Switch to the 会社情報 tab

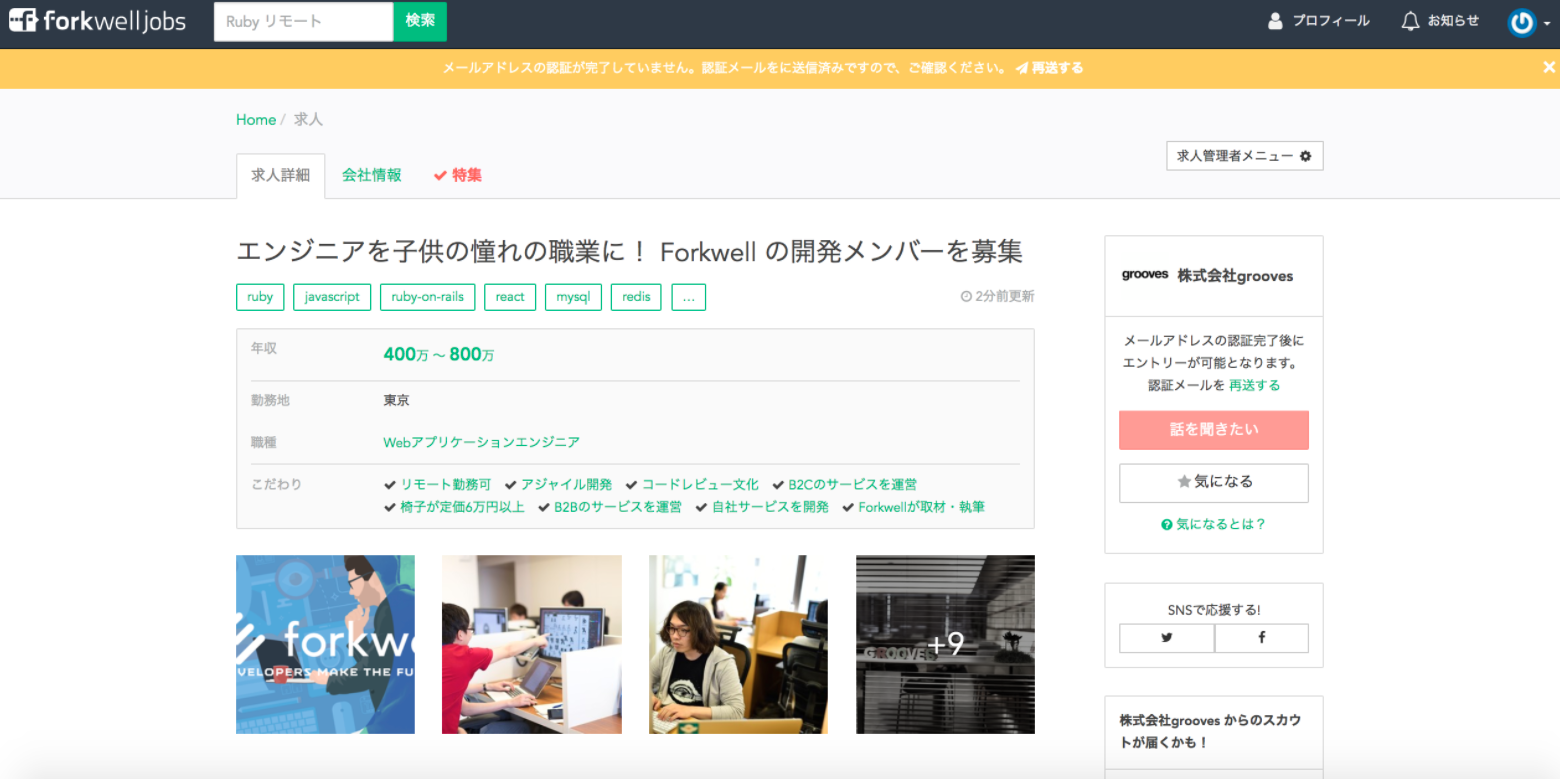click(372, 175)
